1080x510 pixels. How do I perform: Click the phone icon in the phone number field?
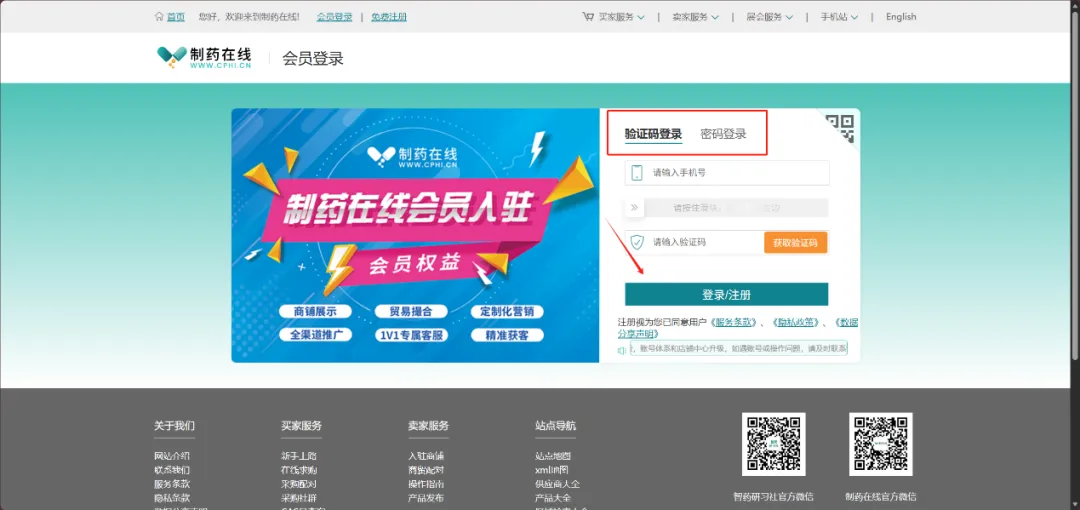pyautogui.click(x=637, y=173)
